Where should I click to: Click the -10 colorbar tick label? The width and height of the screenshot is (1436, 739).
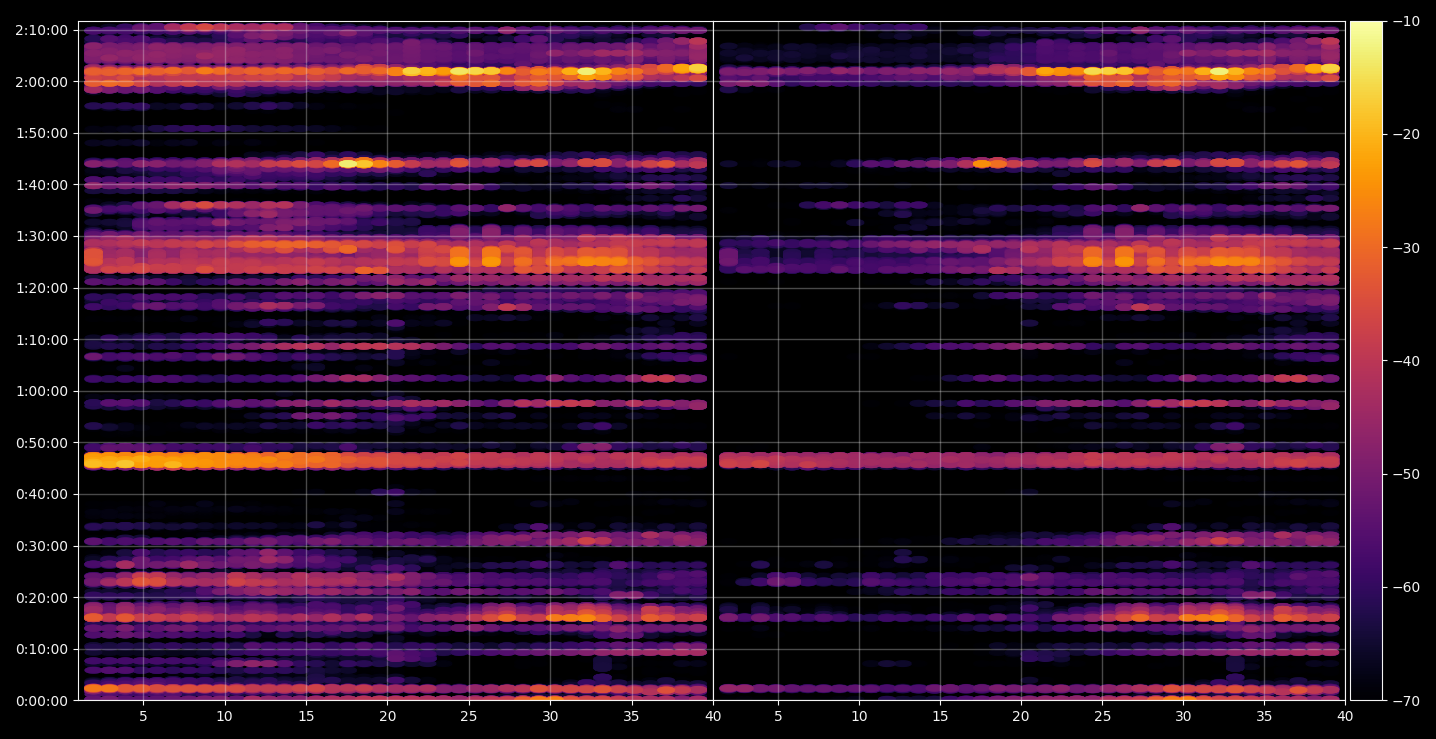pyautogui.click(x=1406, y=22)
